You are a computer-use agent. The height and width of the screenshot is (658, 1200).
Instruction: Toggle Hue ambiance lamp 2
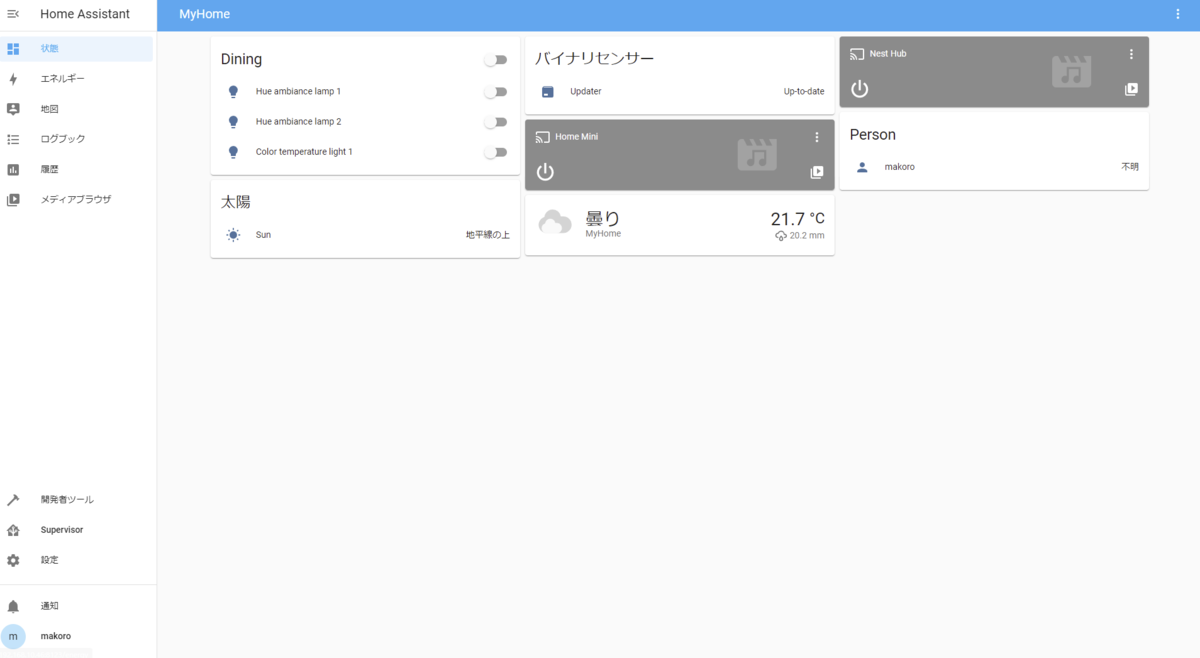point(496,122)
